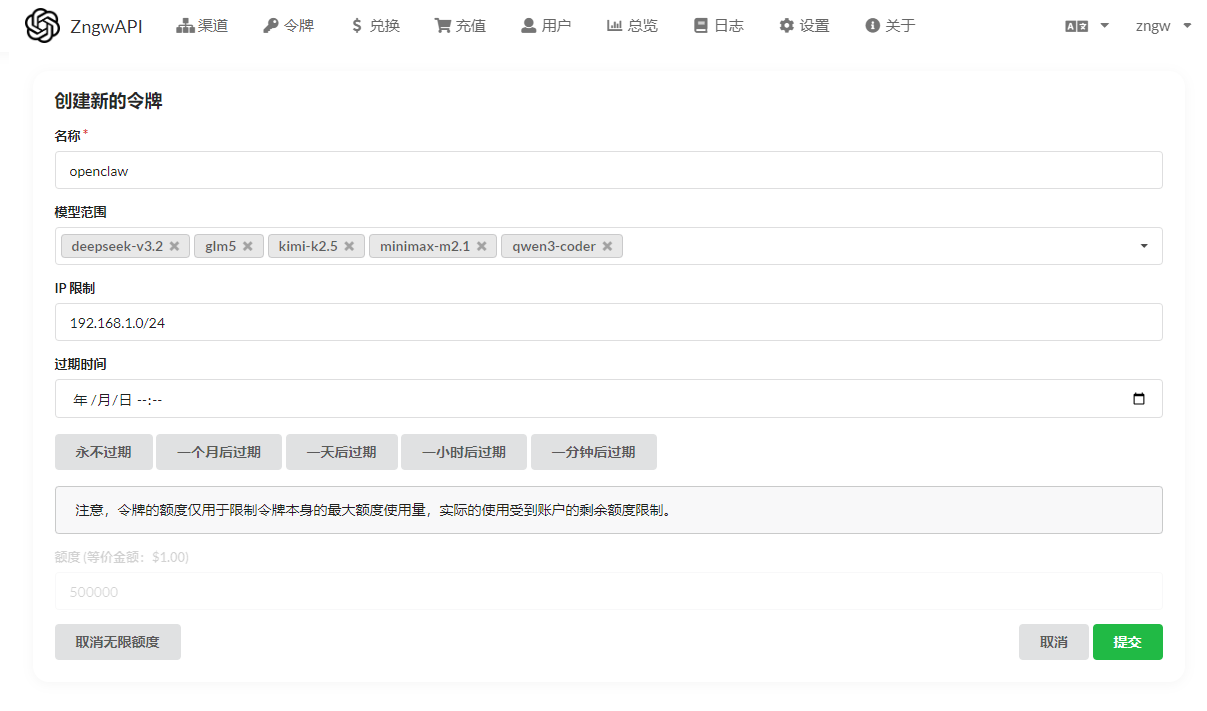Open the language switcher dropdown
Image resolution: width=1207 pixels, height=711 pixels.
(1087, 26)
